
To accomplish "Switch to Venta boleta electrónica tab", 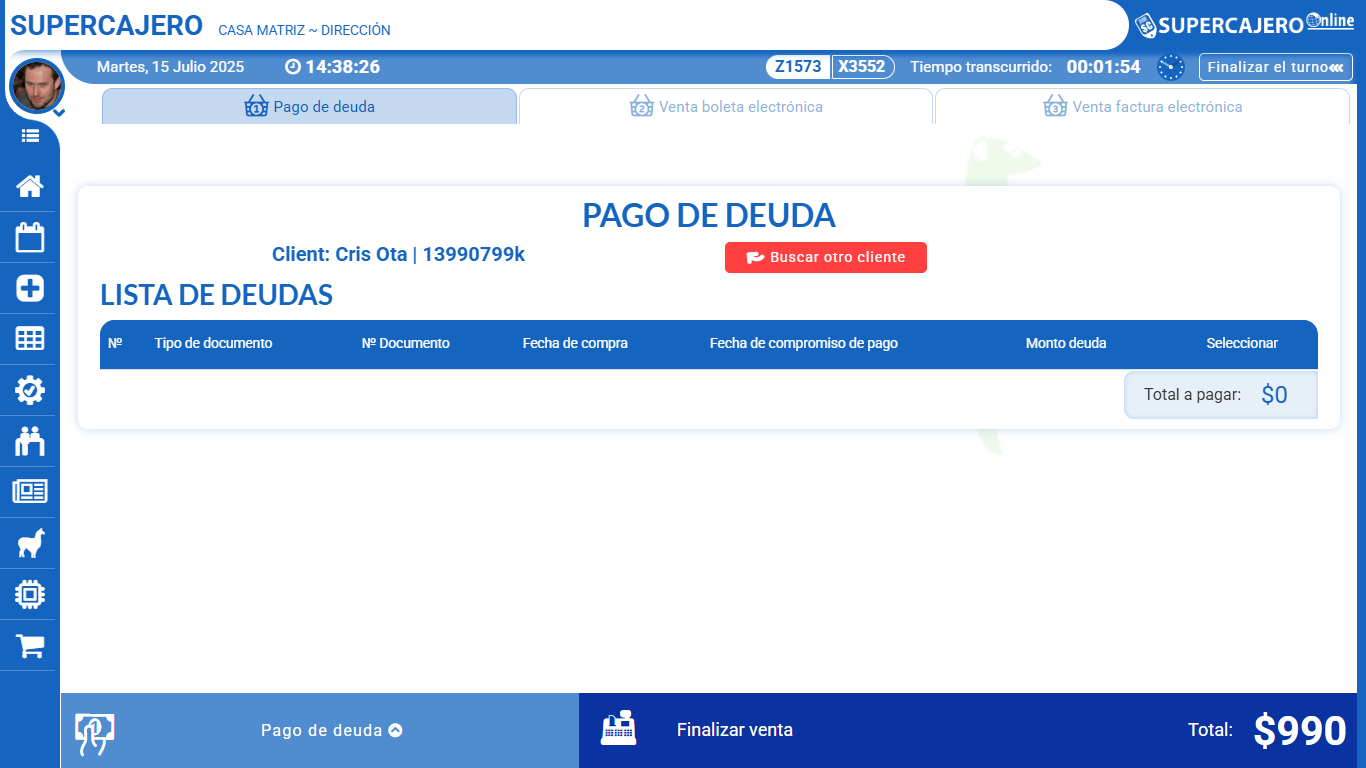I will click(726, 106).
